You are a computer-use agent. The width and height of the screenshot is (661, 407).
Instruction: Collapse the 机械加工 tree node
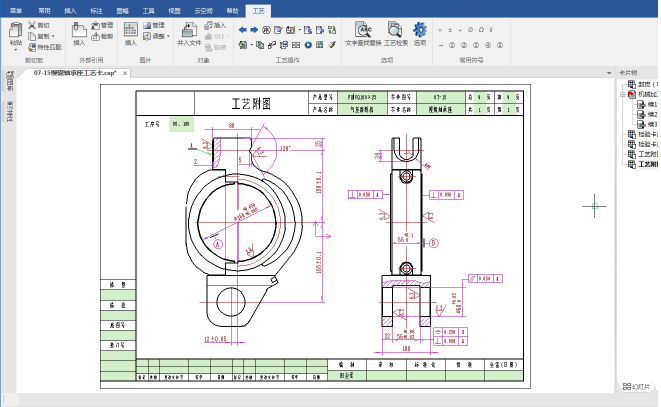point(622,95)
